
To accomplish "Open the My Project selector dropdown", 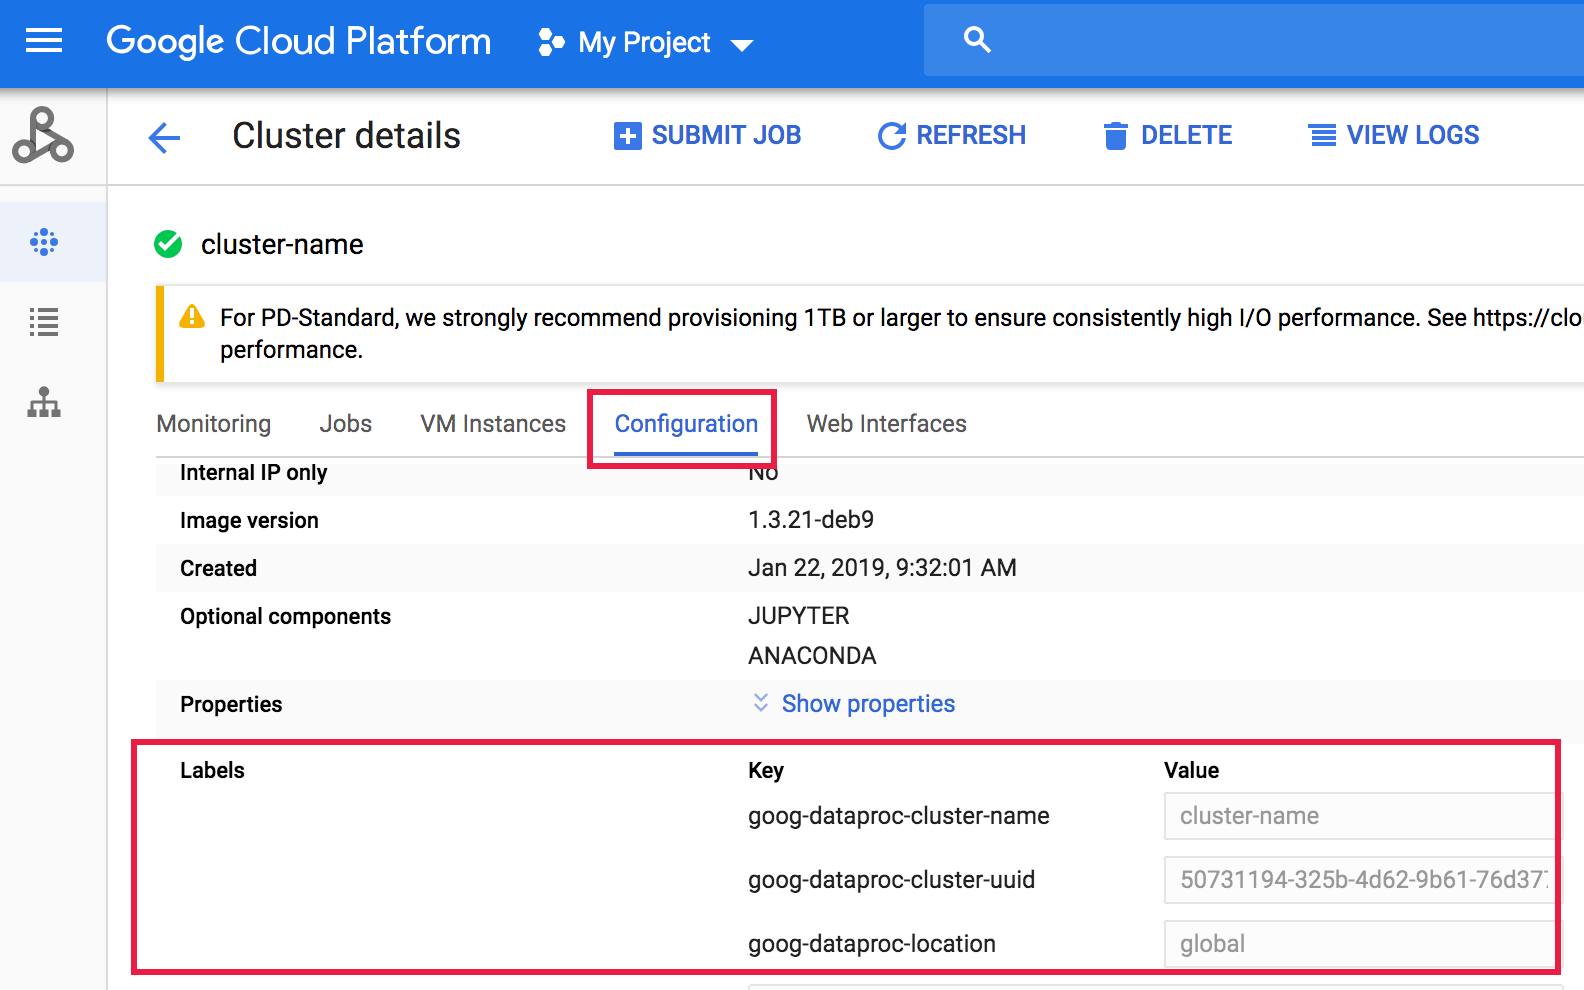I will tap(646, 42).
